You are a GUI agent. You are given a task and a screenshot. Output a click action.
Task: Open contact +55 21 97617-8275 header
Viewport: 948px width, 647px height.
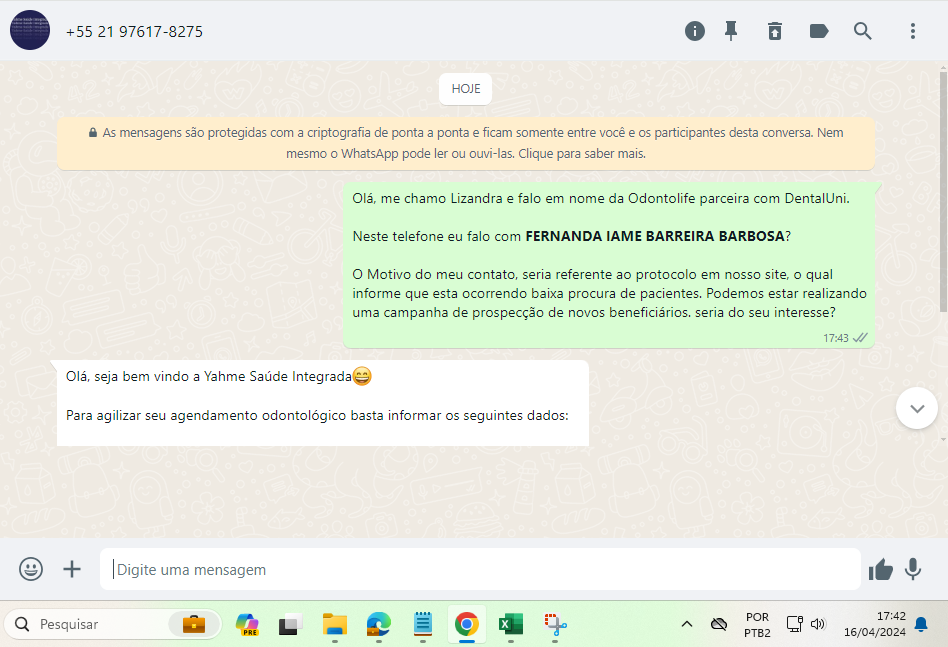pos(134,31)
